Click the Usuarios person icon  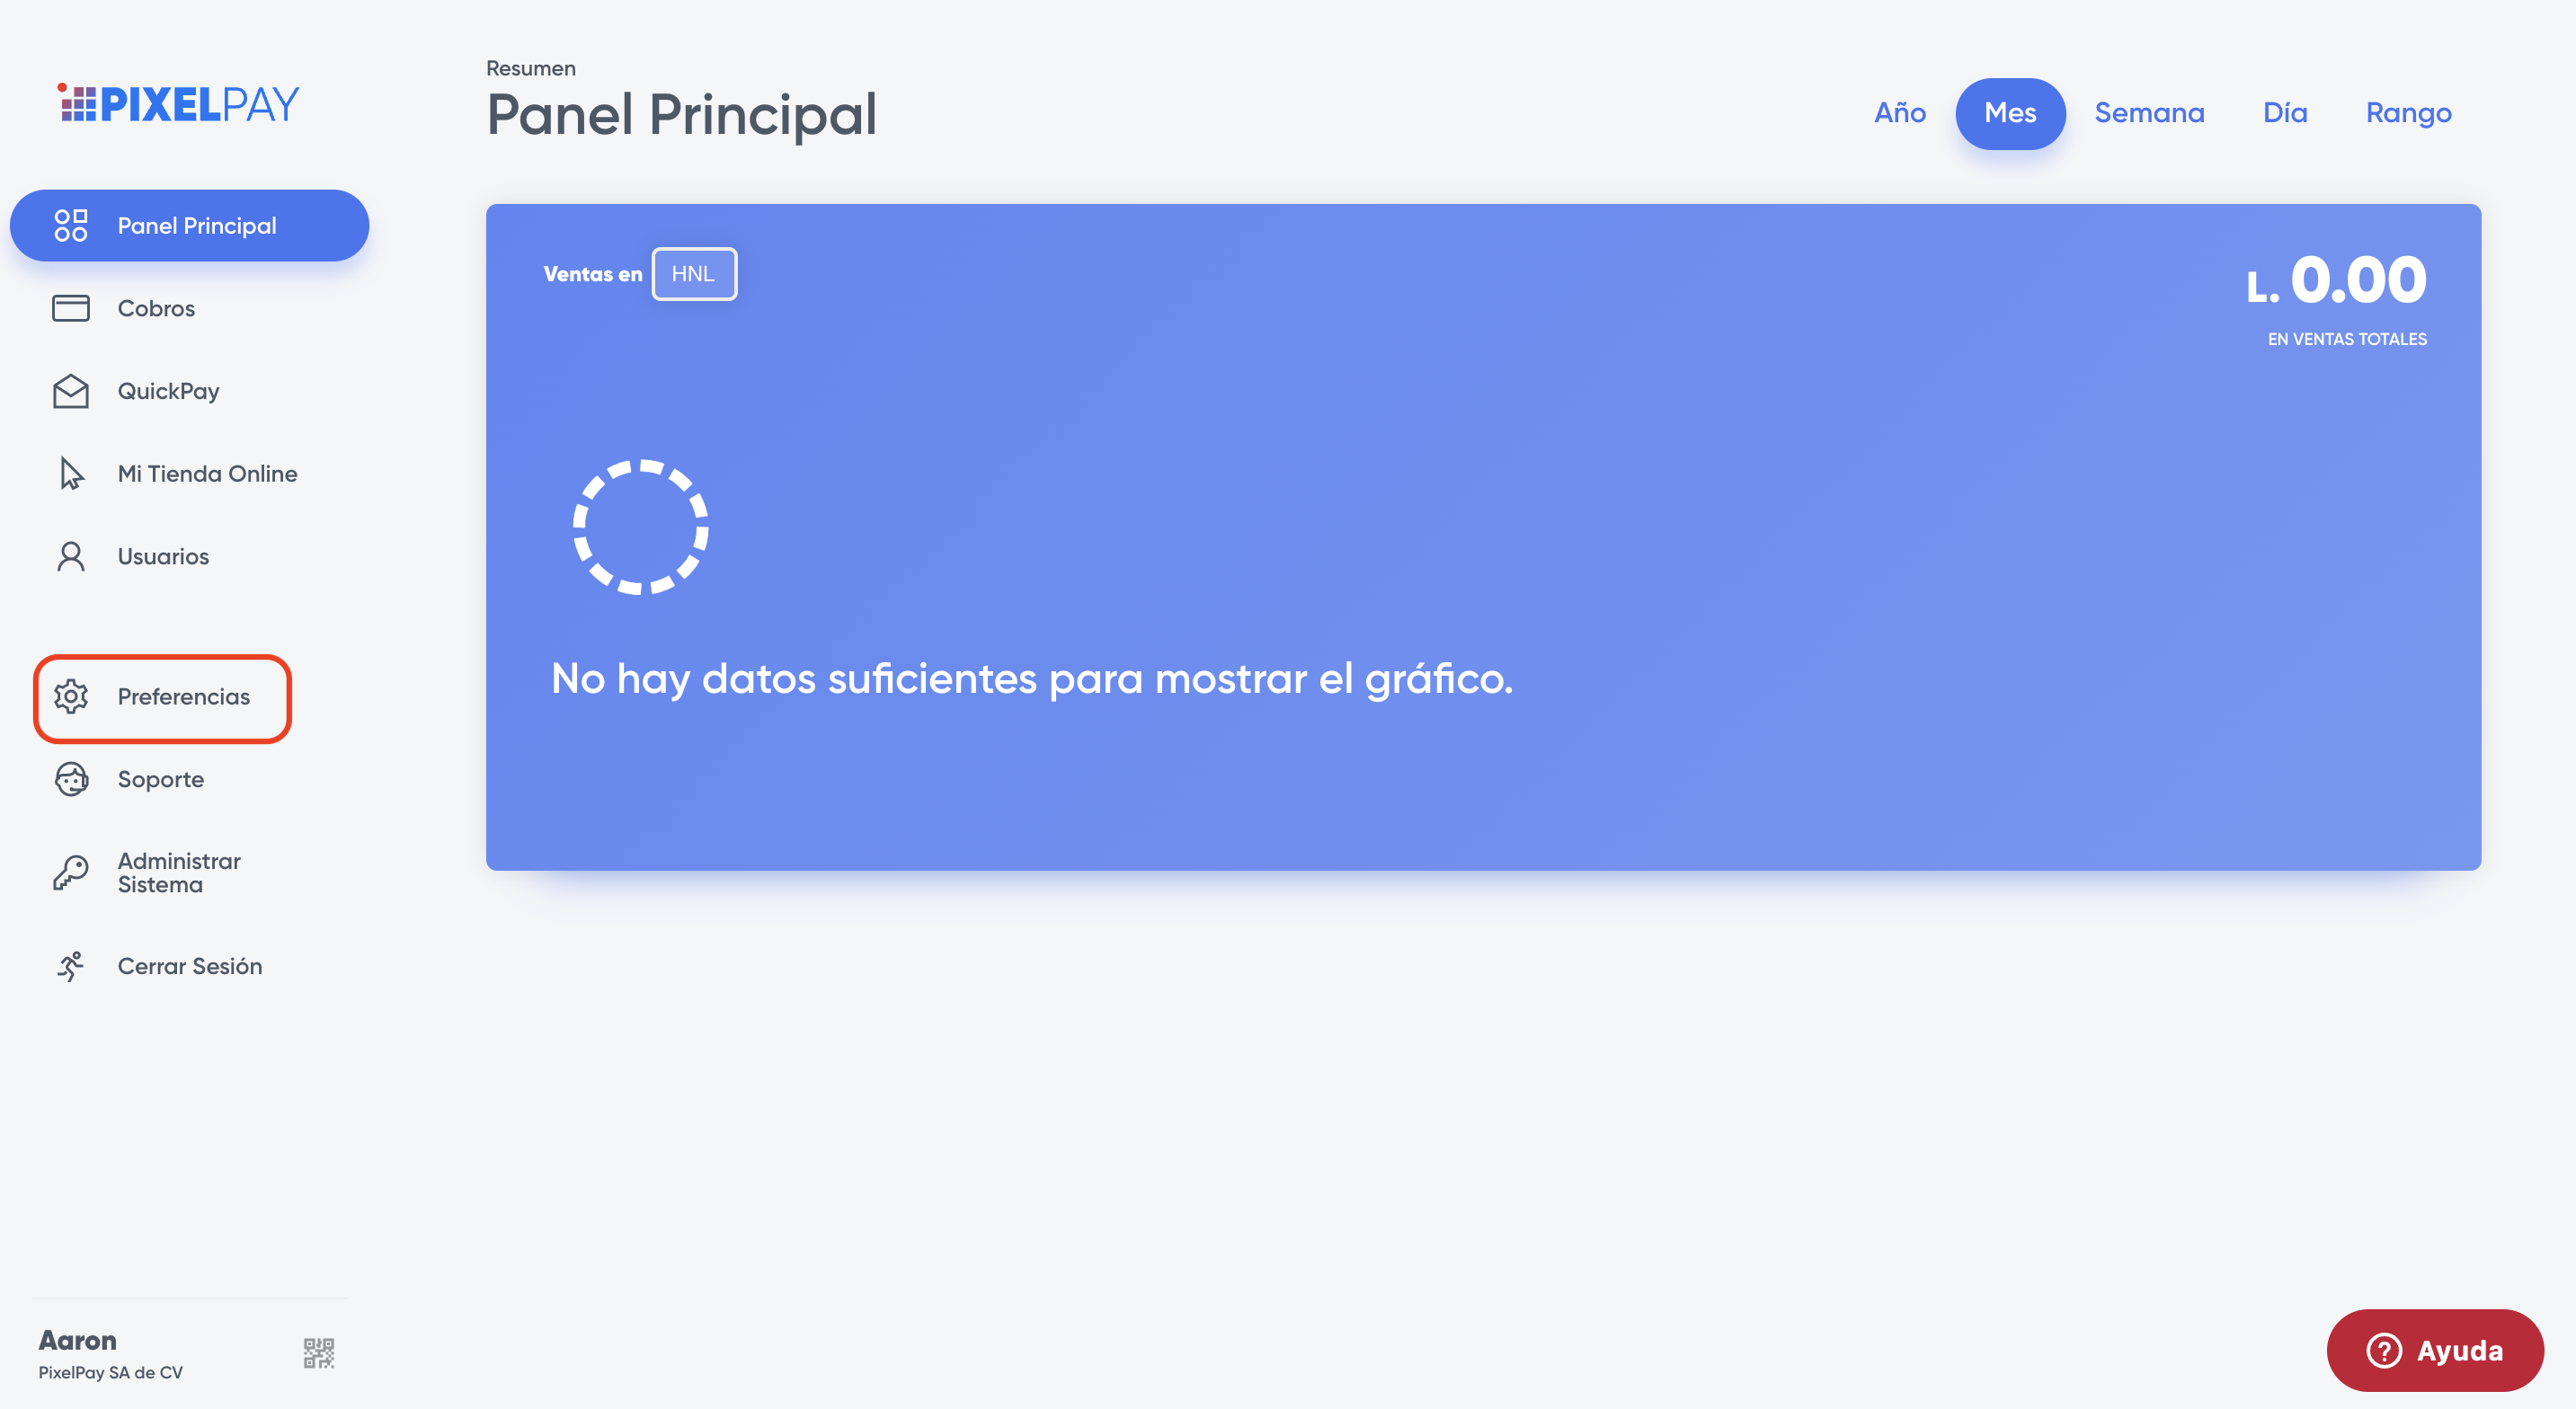pos(71,556)
